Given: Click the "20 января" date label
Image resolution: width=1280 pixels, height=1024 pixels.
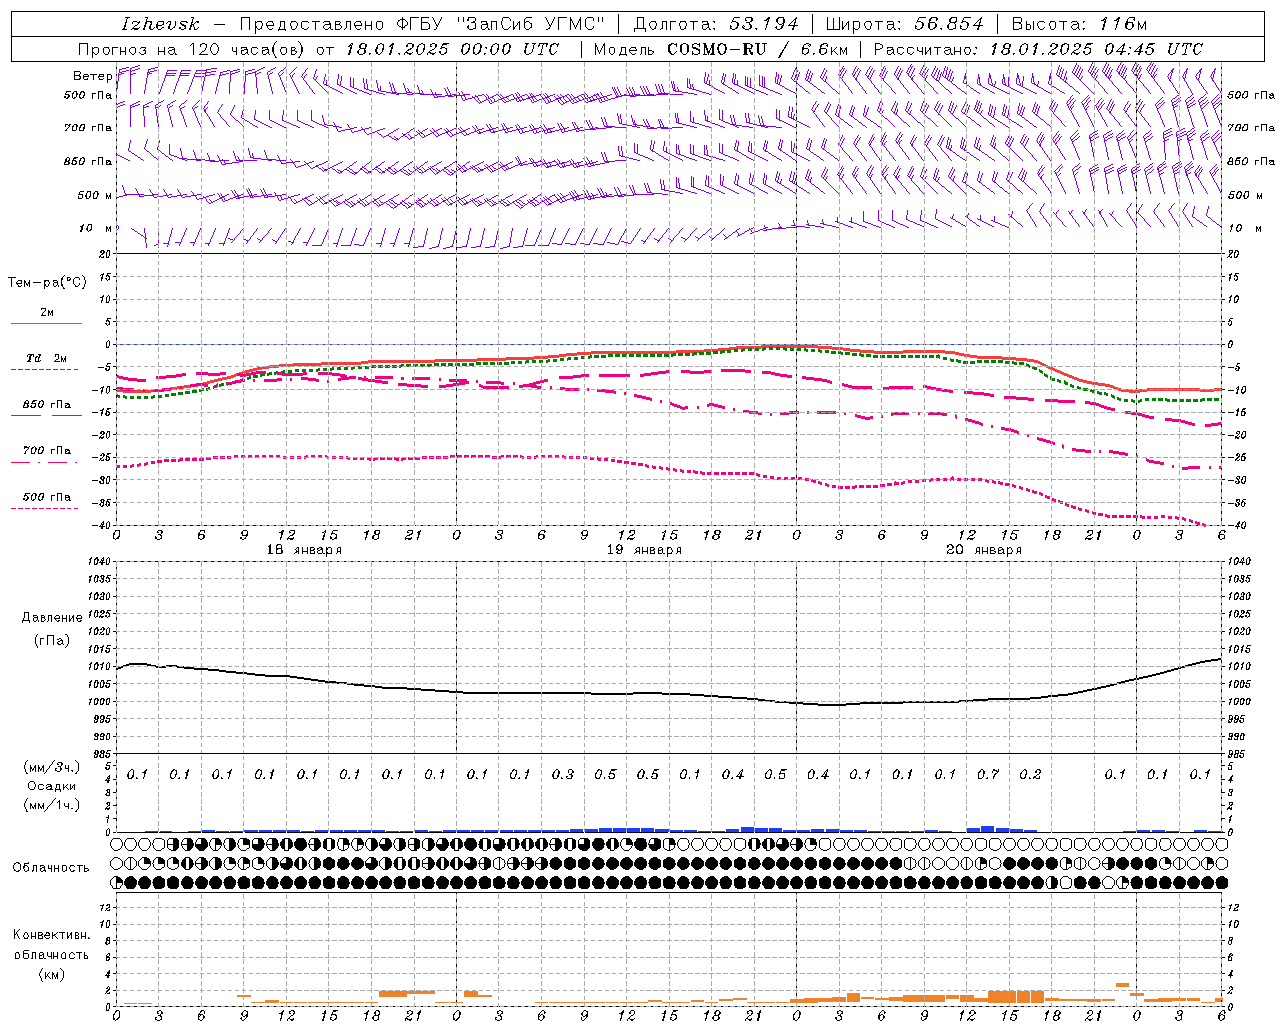Looking at the screenshot, I should (984, 550).
